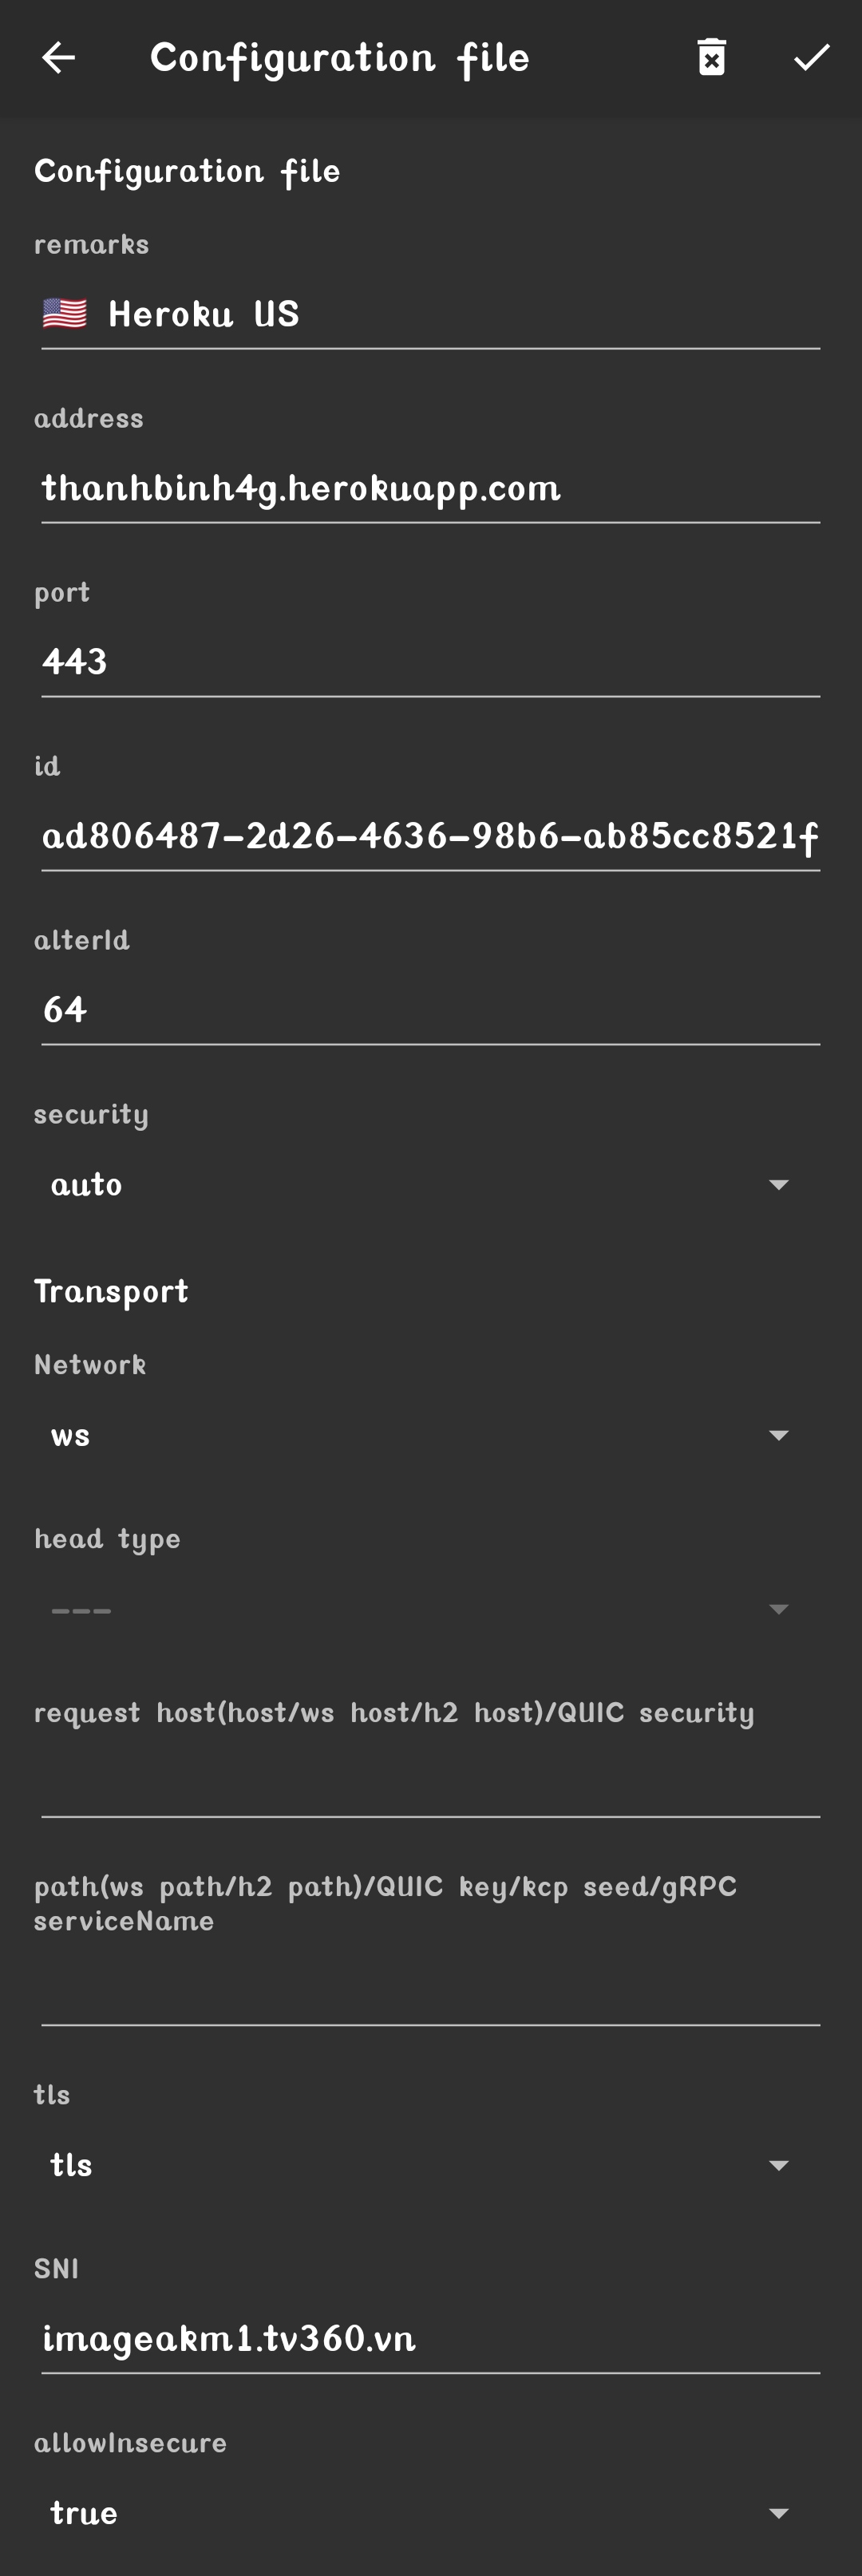Click the Transport section heading
862x2576 pixels.
111,1290
